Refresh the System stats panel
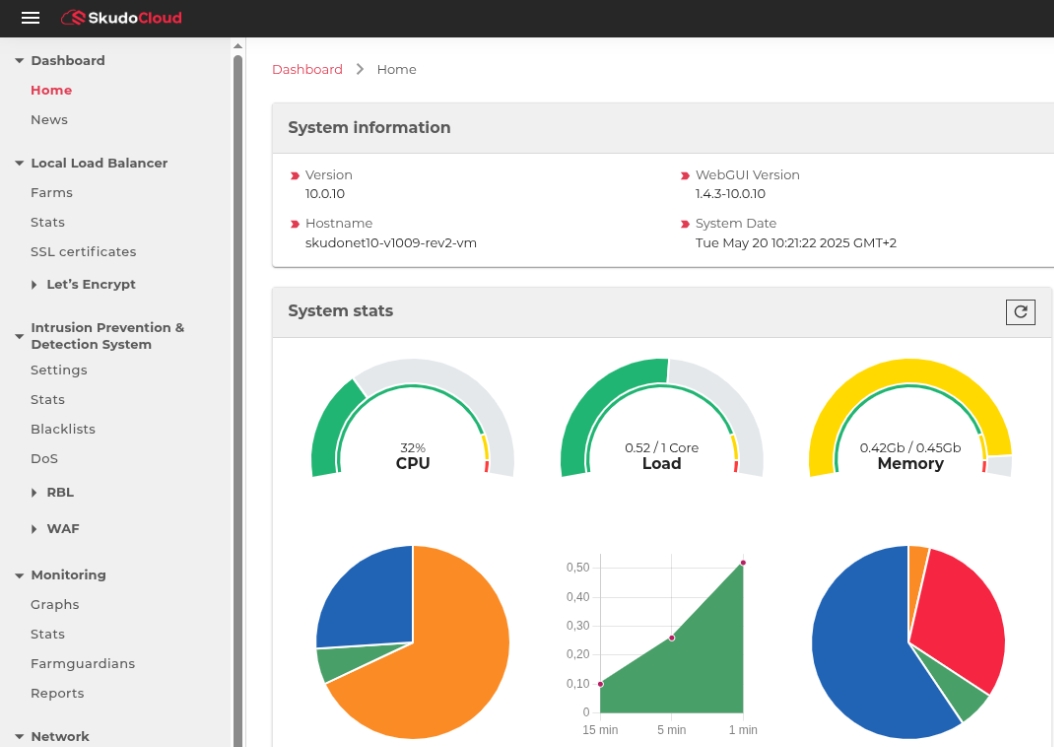1054x747 pixels. (x=1020, y=312)
